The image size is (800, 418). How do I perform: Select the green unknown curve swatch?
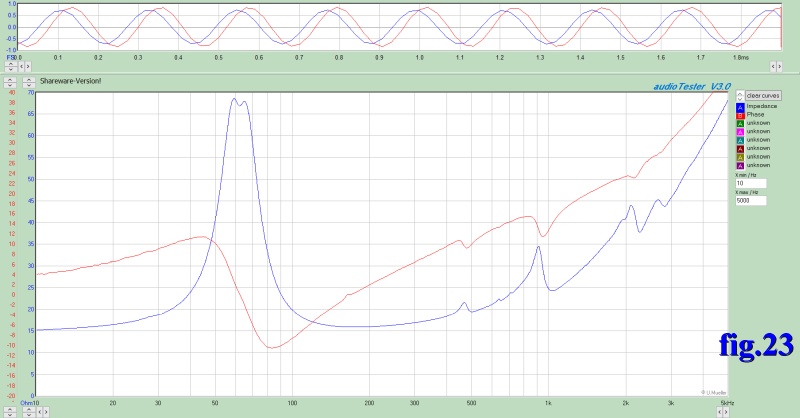740,124
